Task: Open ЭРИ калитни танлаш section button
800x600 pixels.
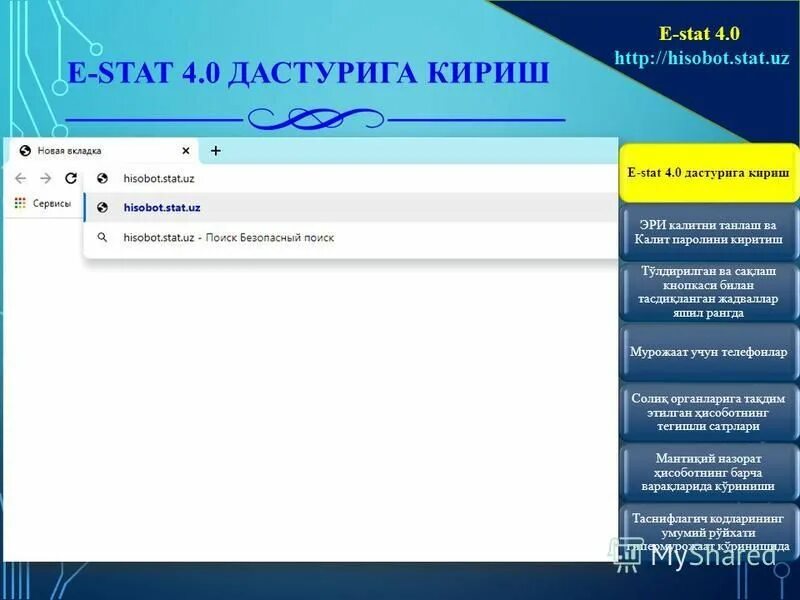Action: click(709, 233)
